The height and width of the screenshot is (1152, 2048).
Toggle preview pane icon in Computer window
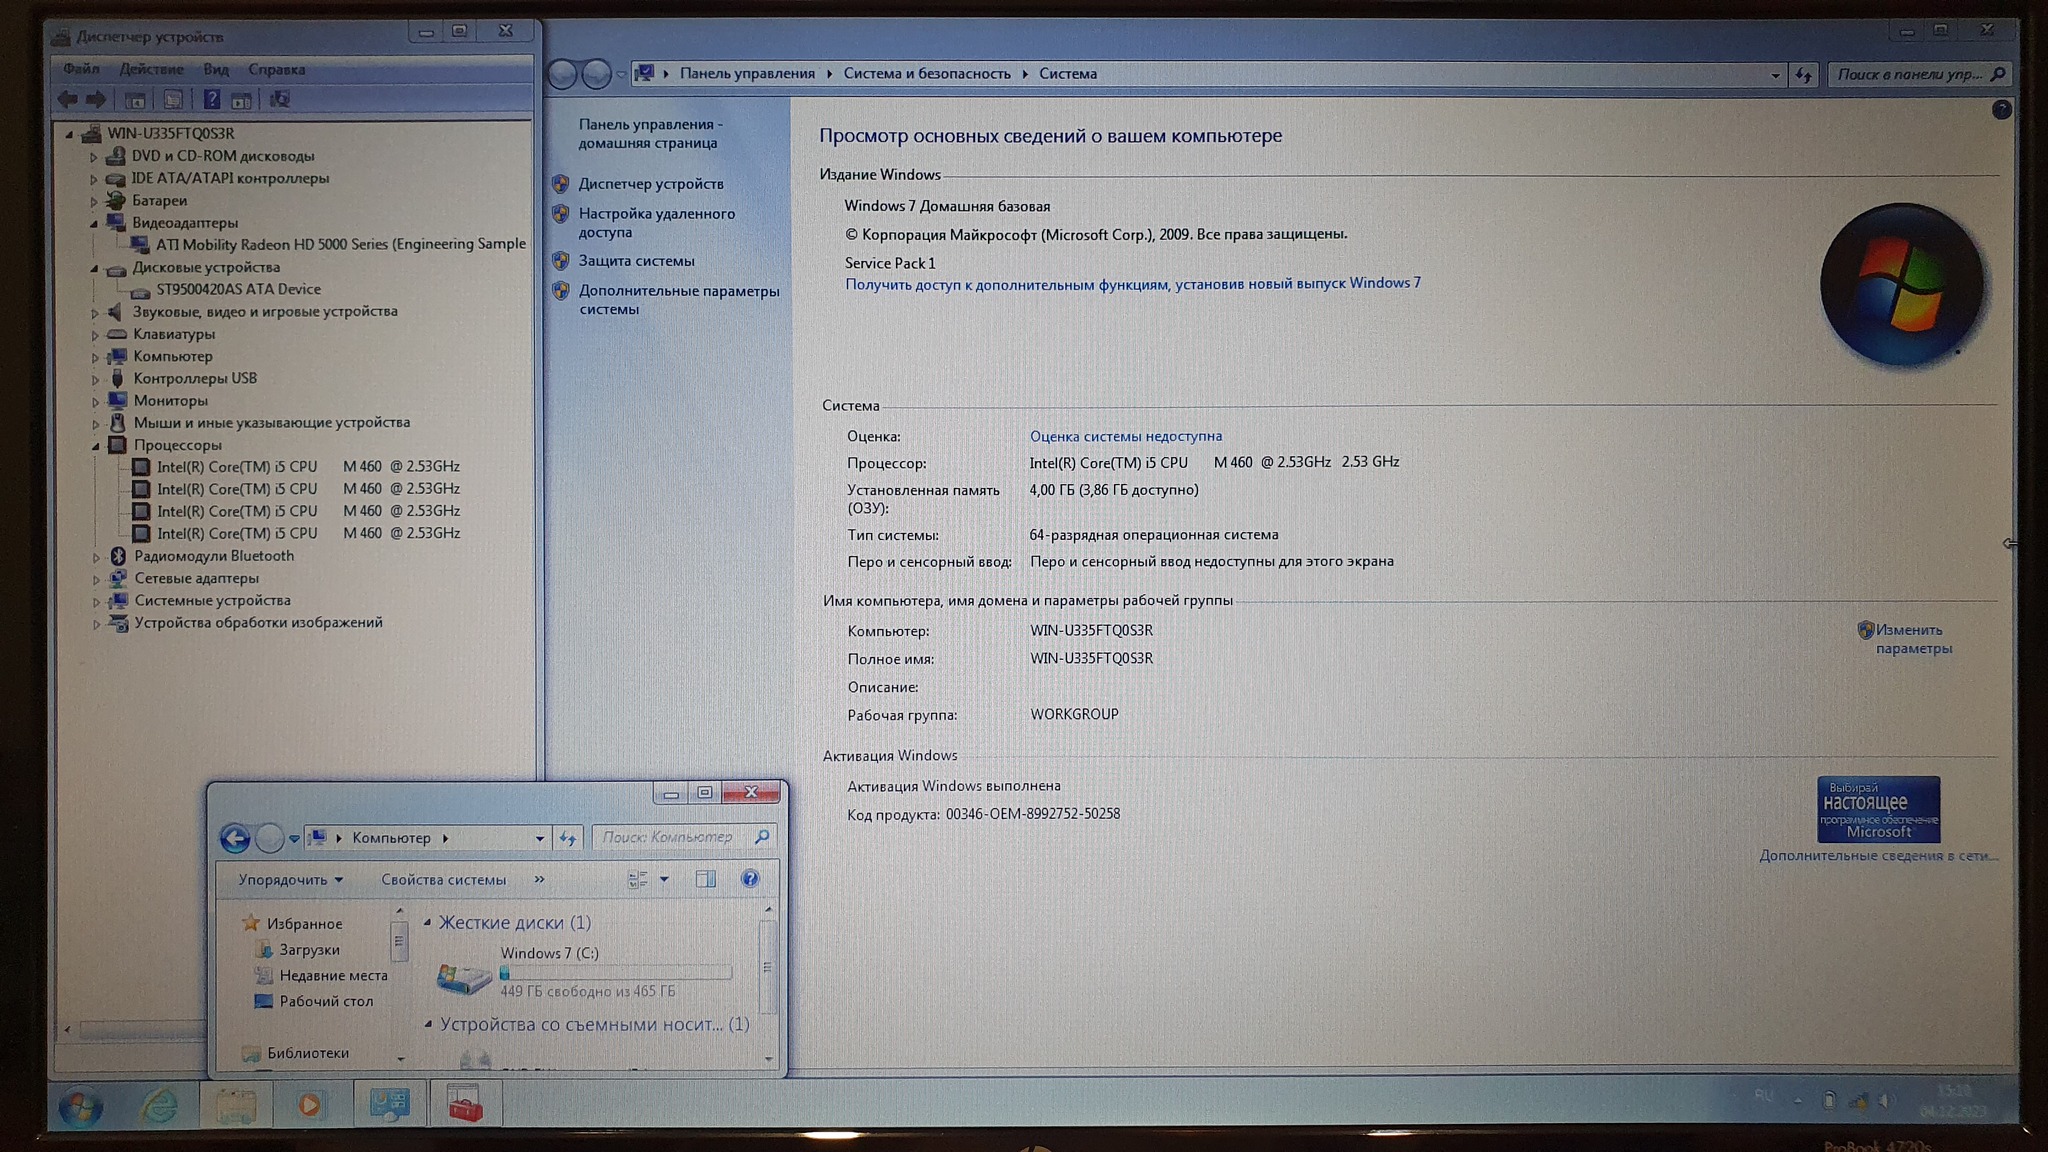tap(705, 879)
